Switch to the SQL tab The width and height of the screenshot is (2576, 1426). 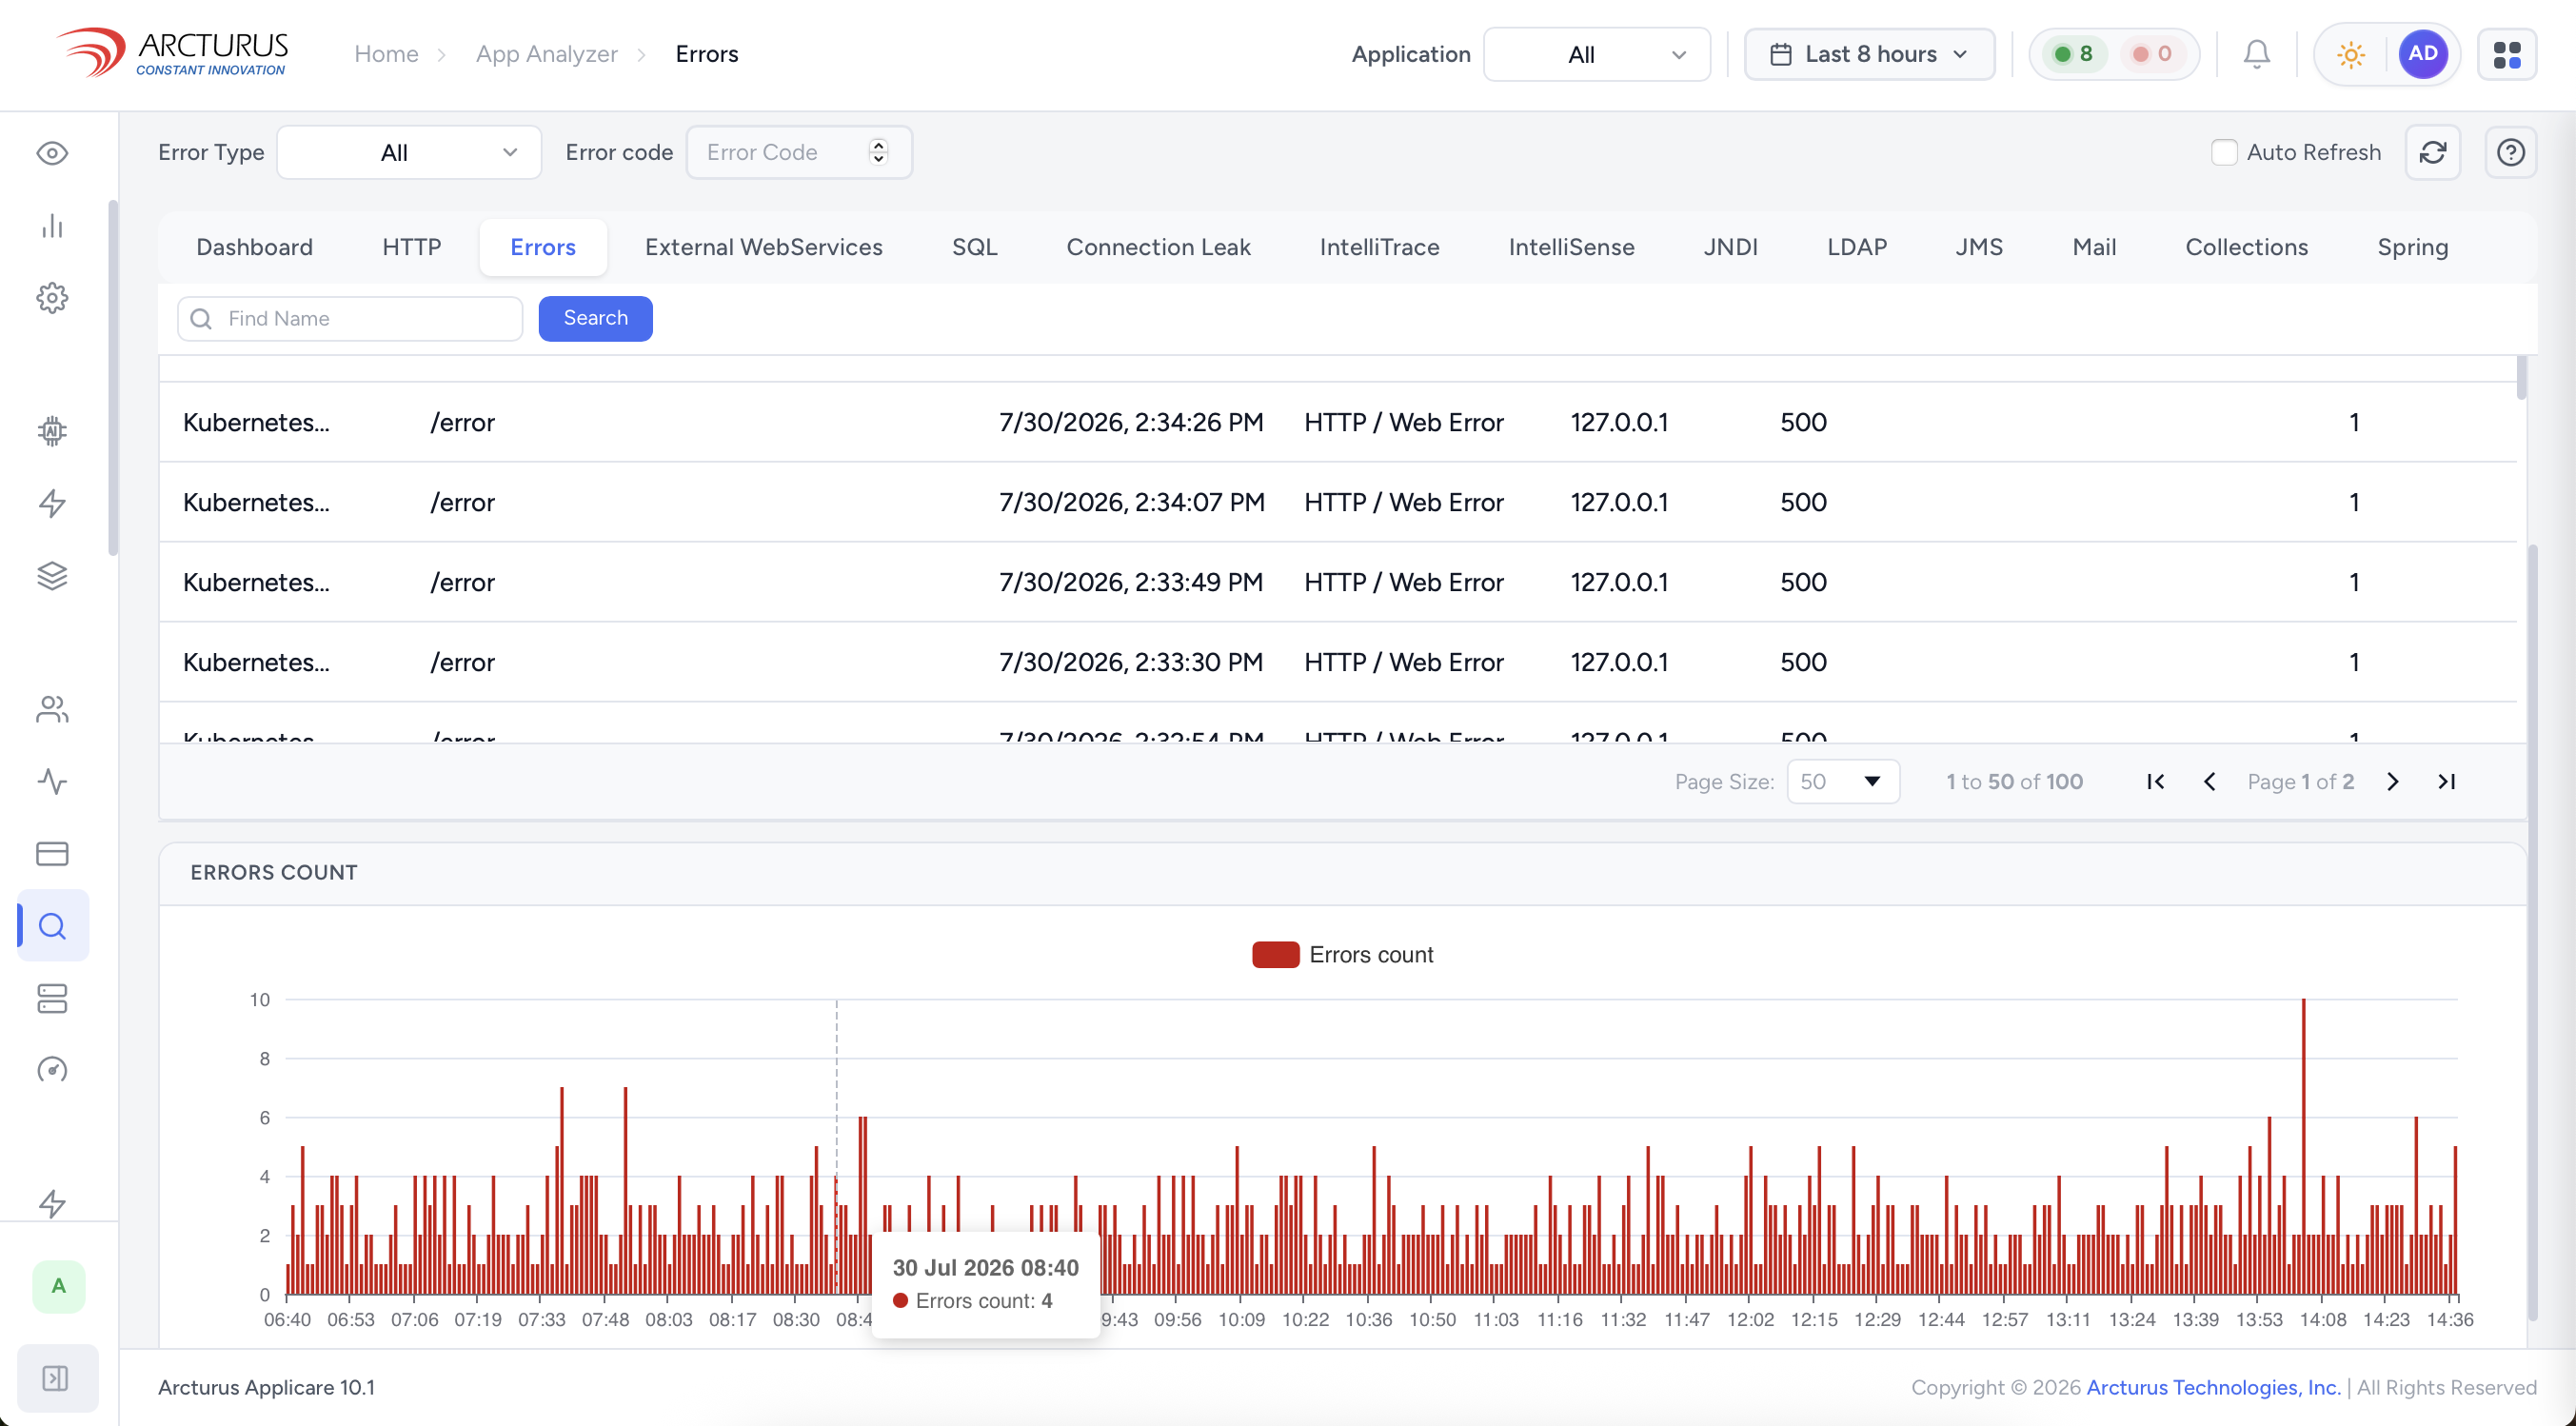974,247
